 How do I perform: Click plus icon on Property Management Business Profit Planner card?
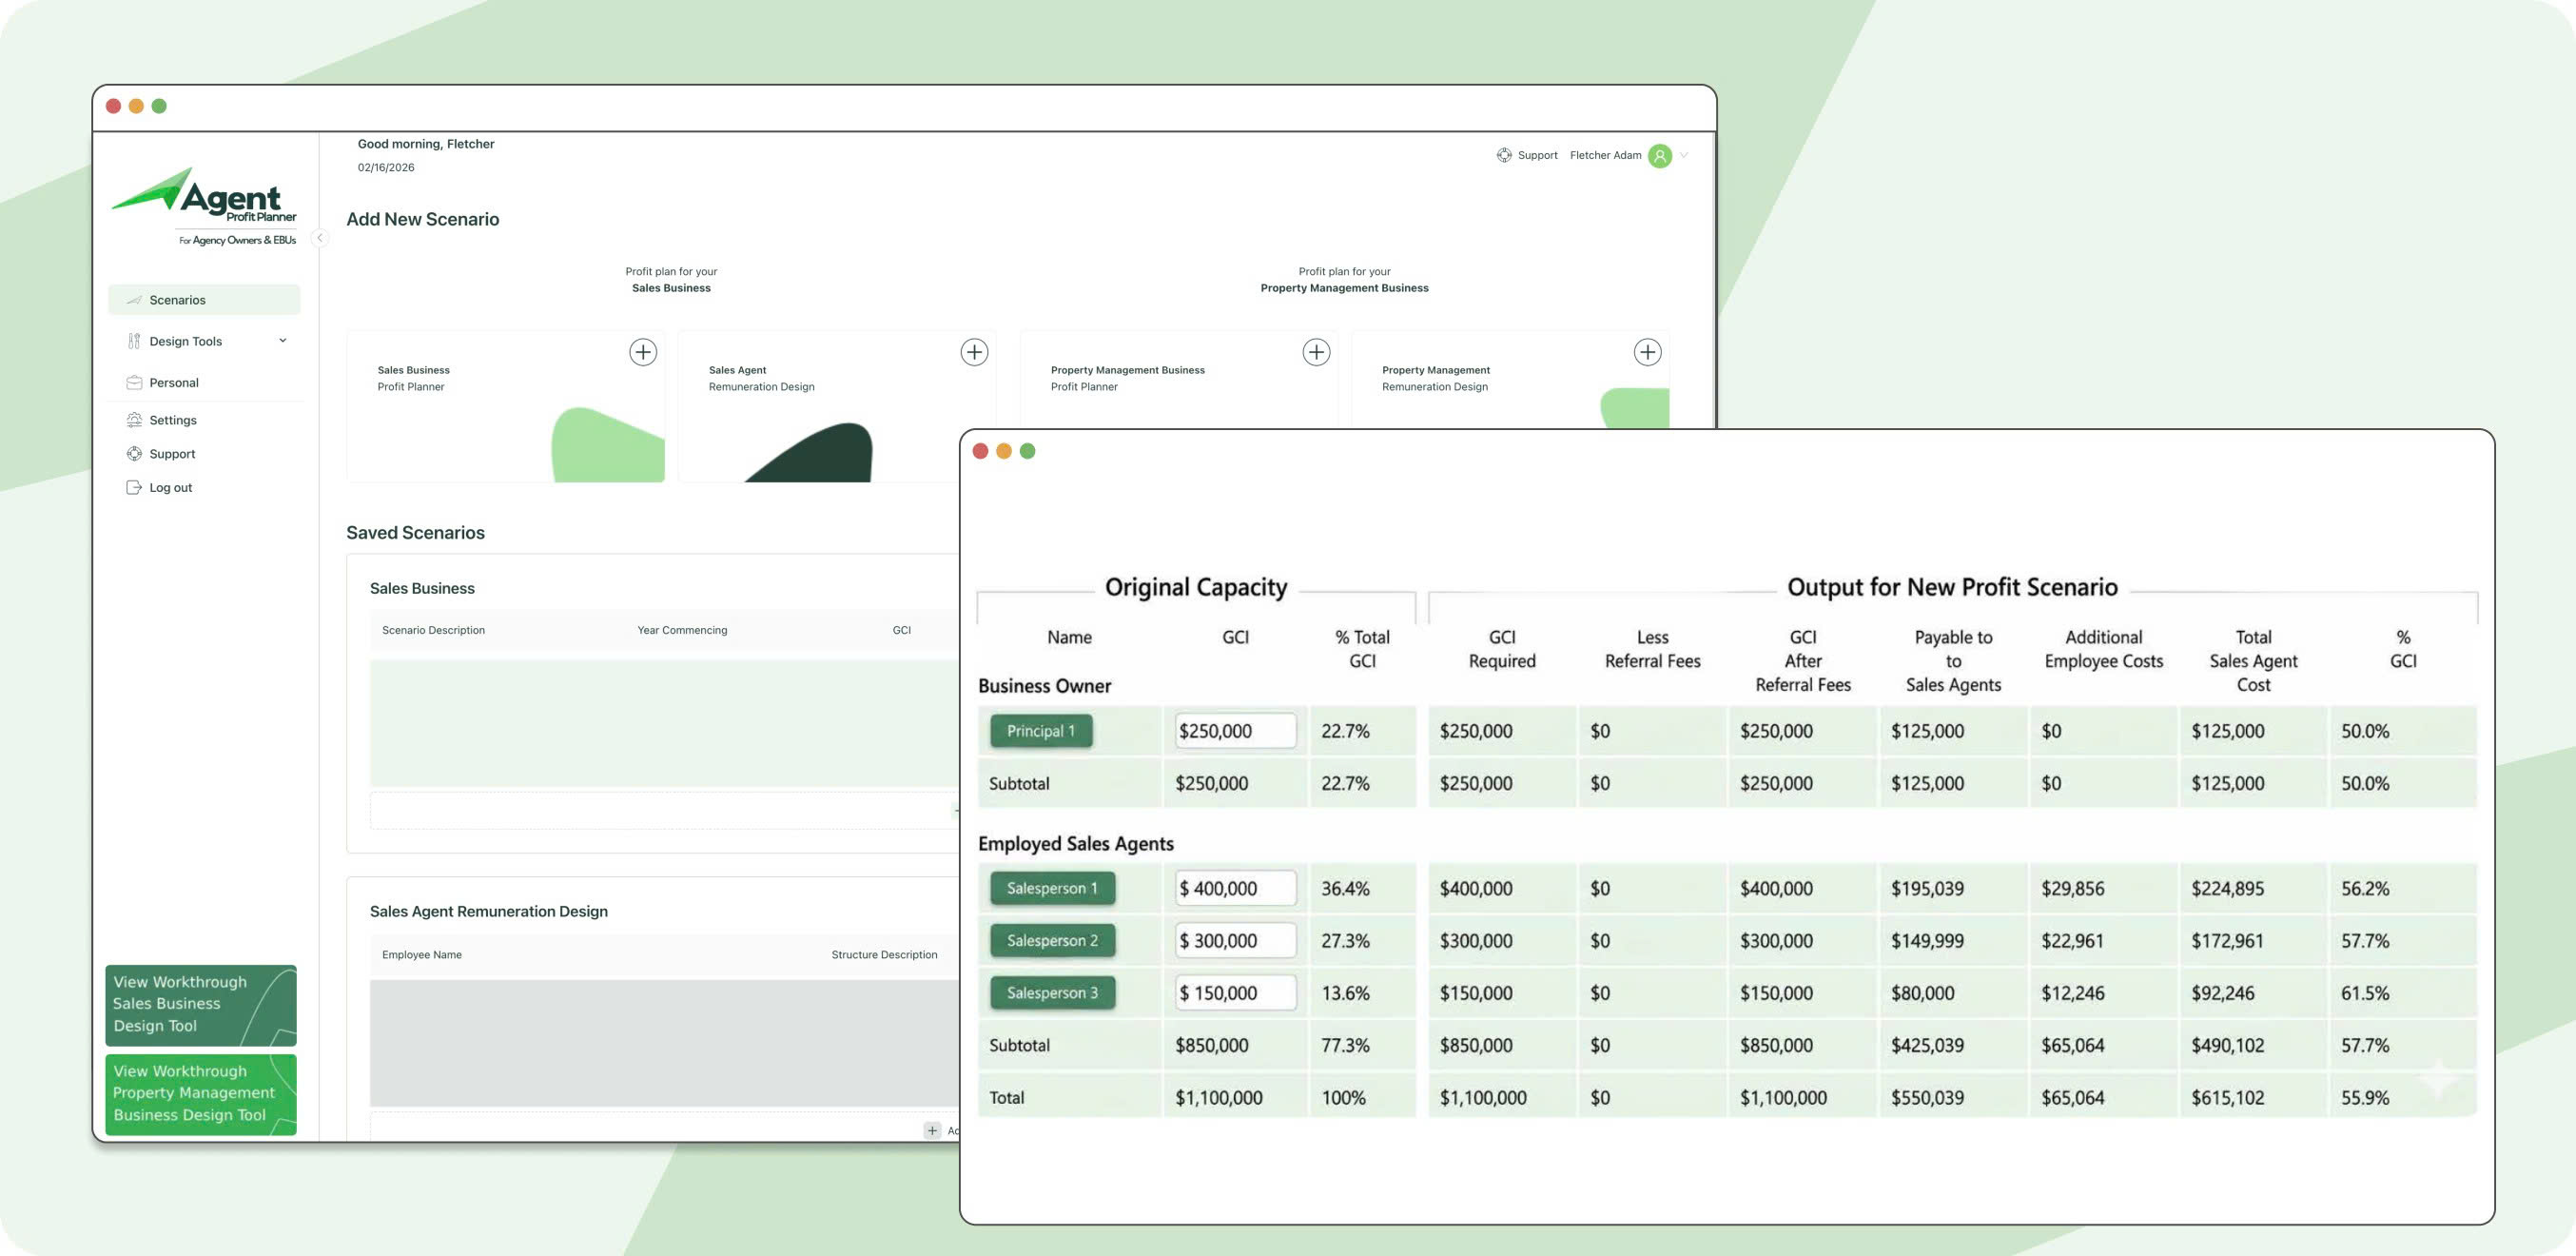(1316, 352)
